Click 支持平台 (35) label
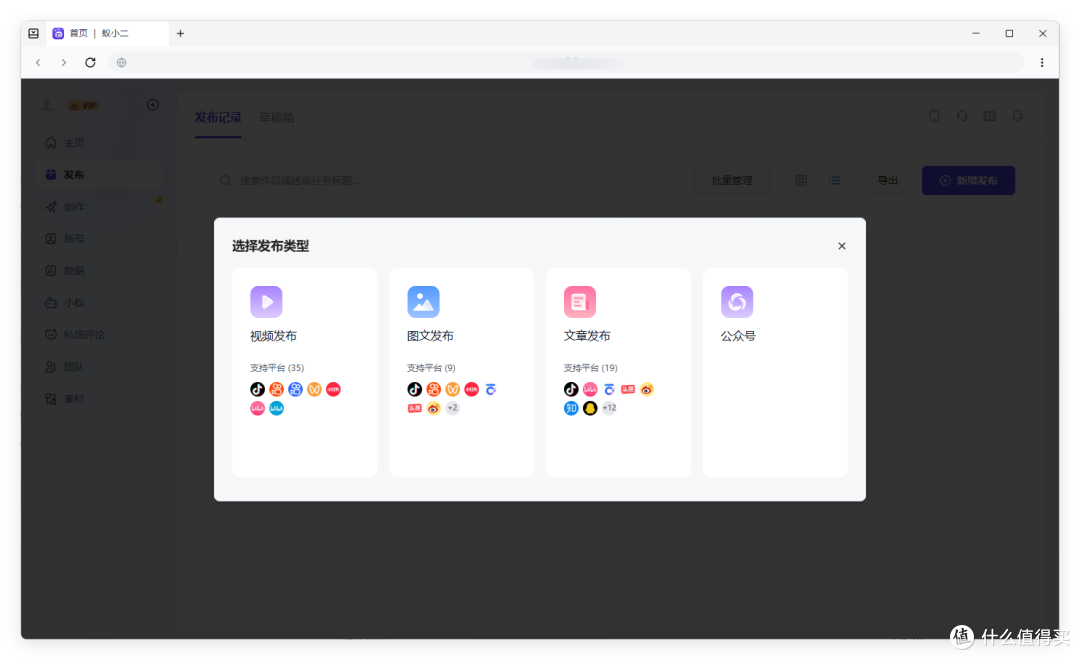The height and width of the screenshot is (660, 1080). [277, 368]
